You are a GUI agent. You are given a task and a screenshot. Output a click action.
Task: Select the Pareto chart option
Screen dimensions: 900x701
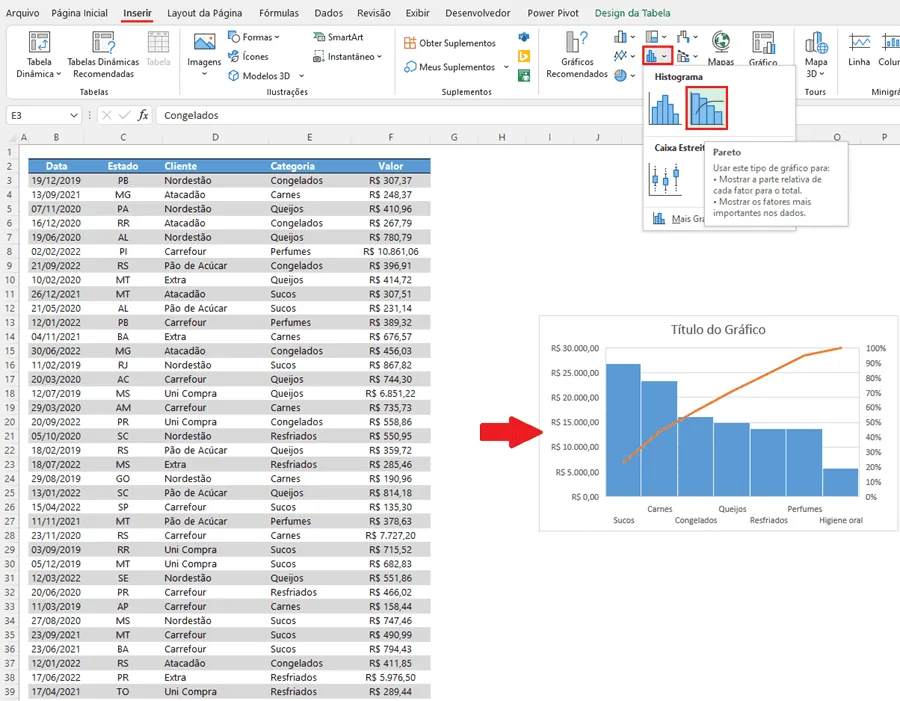(x=707, y=108)
